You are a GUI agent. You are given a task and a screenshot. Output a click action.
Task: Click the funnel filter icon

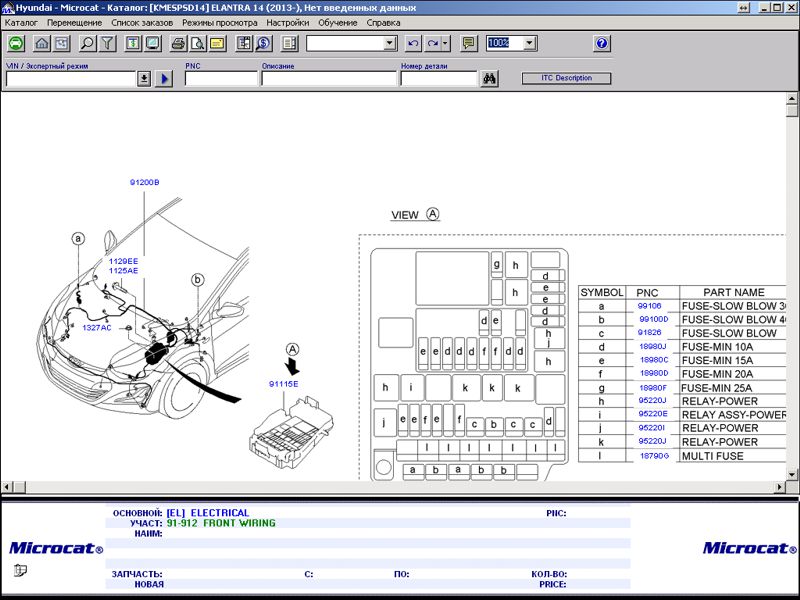click(x=107, y=43)
